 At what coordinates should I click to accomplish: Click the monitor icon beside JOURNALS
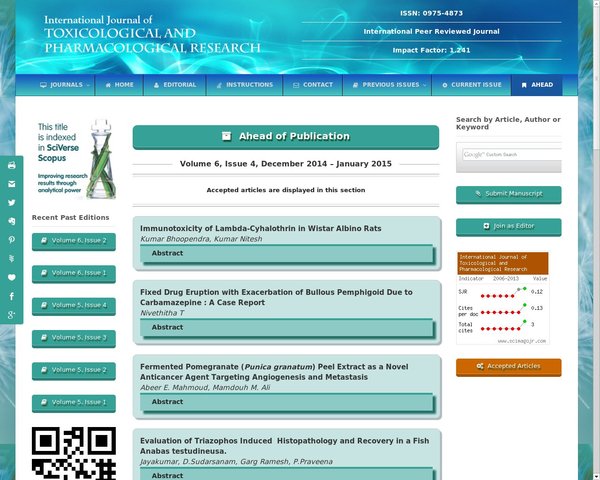coord(43,85)
